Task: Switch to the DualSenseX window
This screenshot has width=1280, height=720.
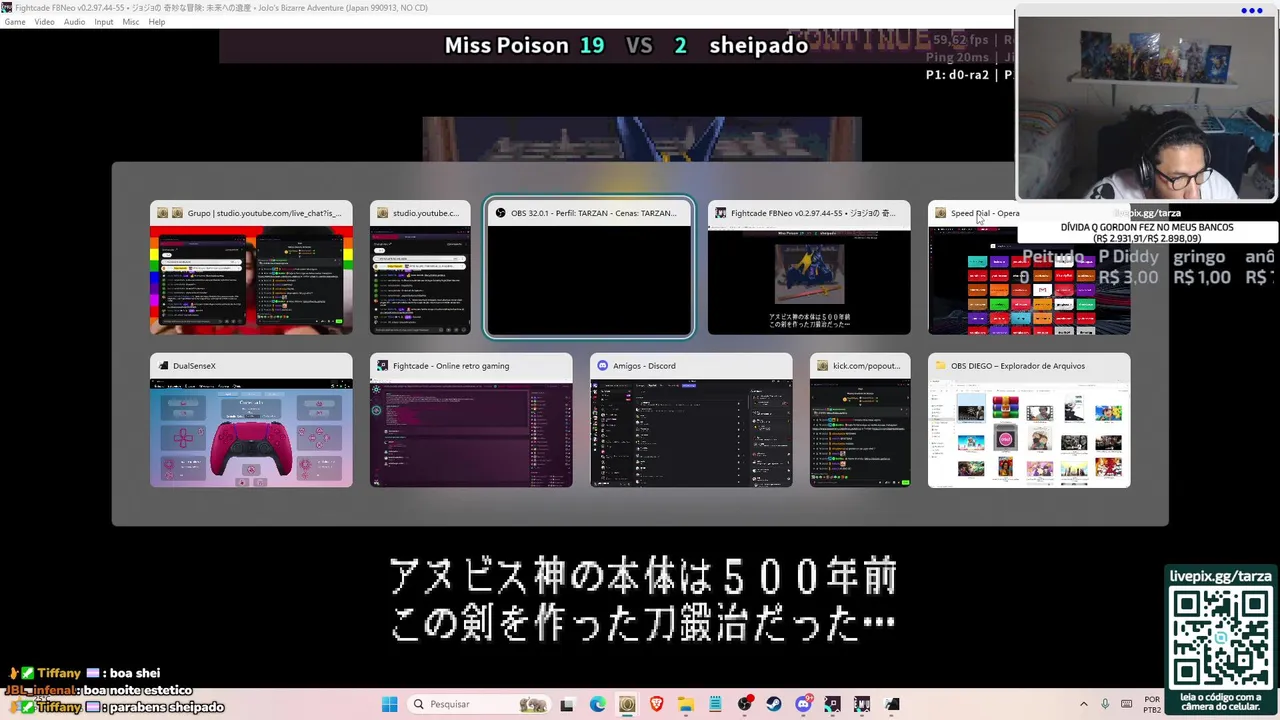Action: pyautogui.click(x=251, y=420)
